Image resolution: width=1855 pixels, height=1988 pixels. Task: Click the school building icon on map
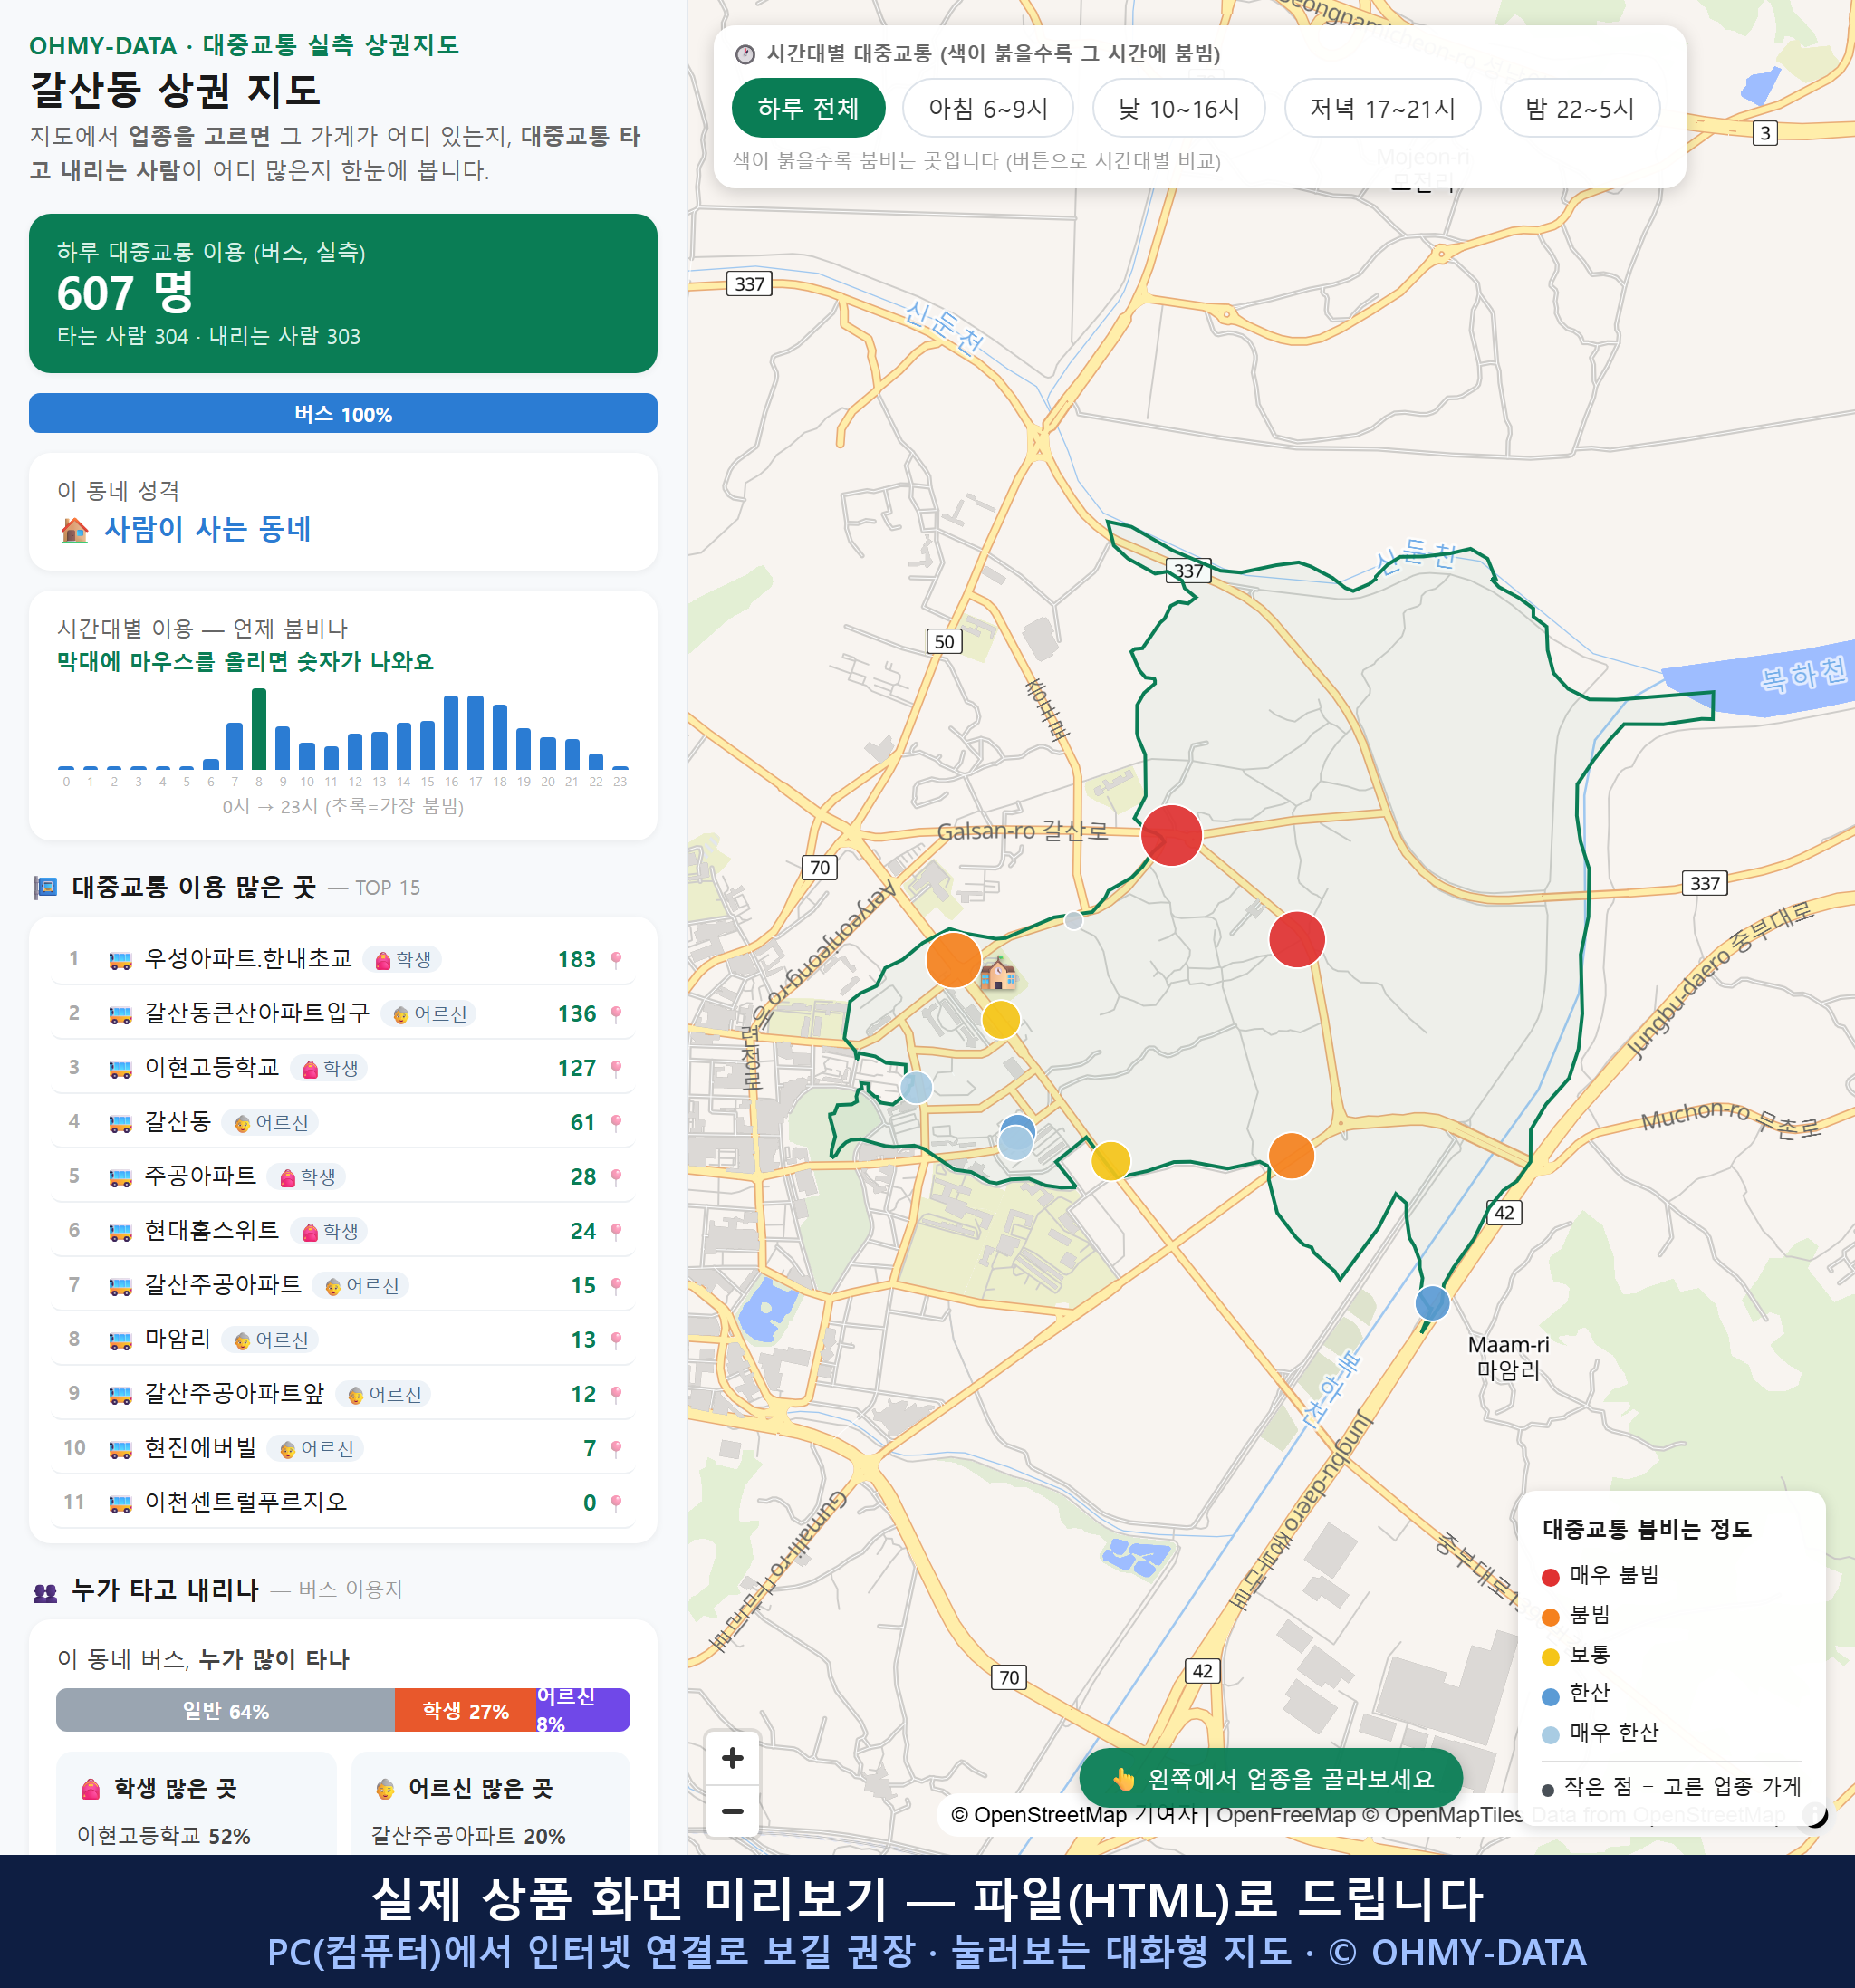click(998, 973)
